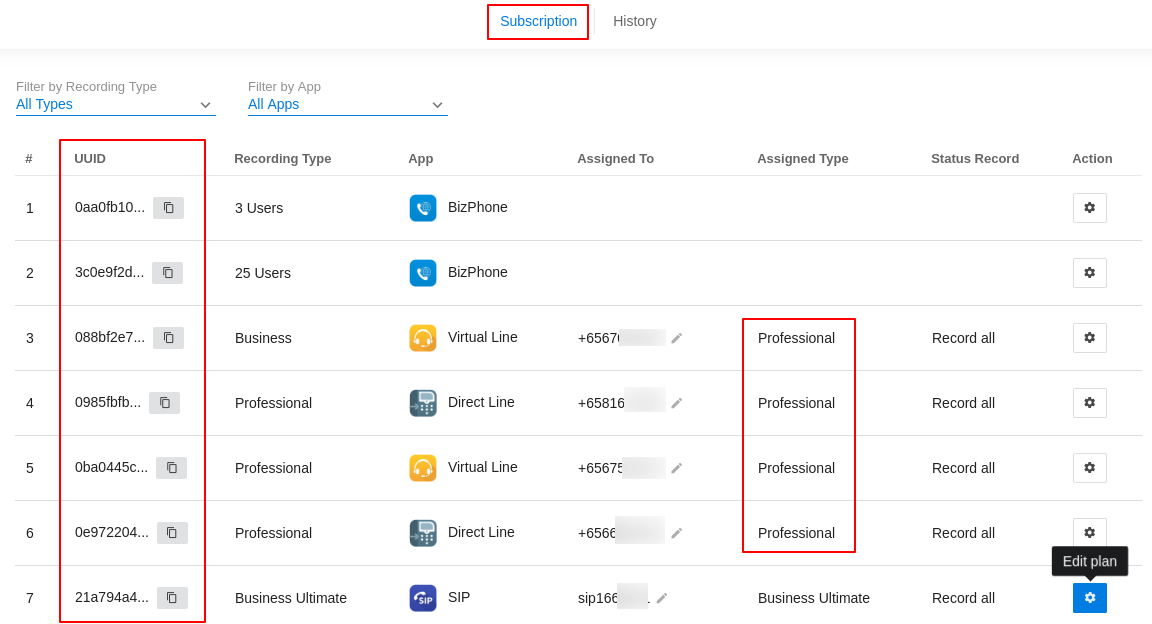Click the SIP app icon in row 7

coord(422,598)
